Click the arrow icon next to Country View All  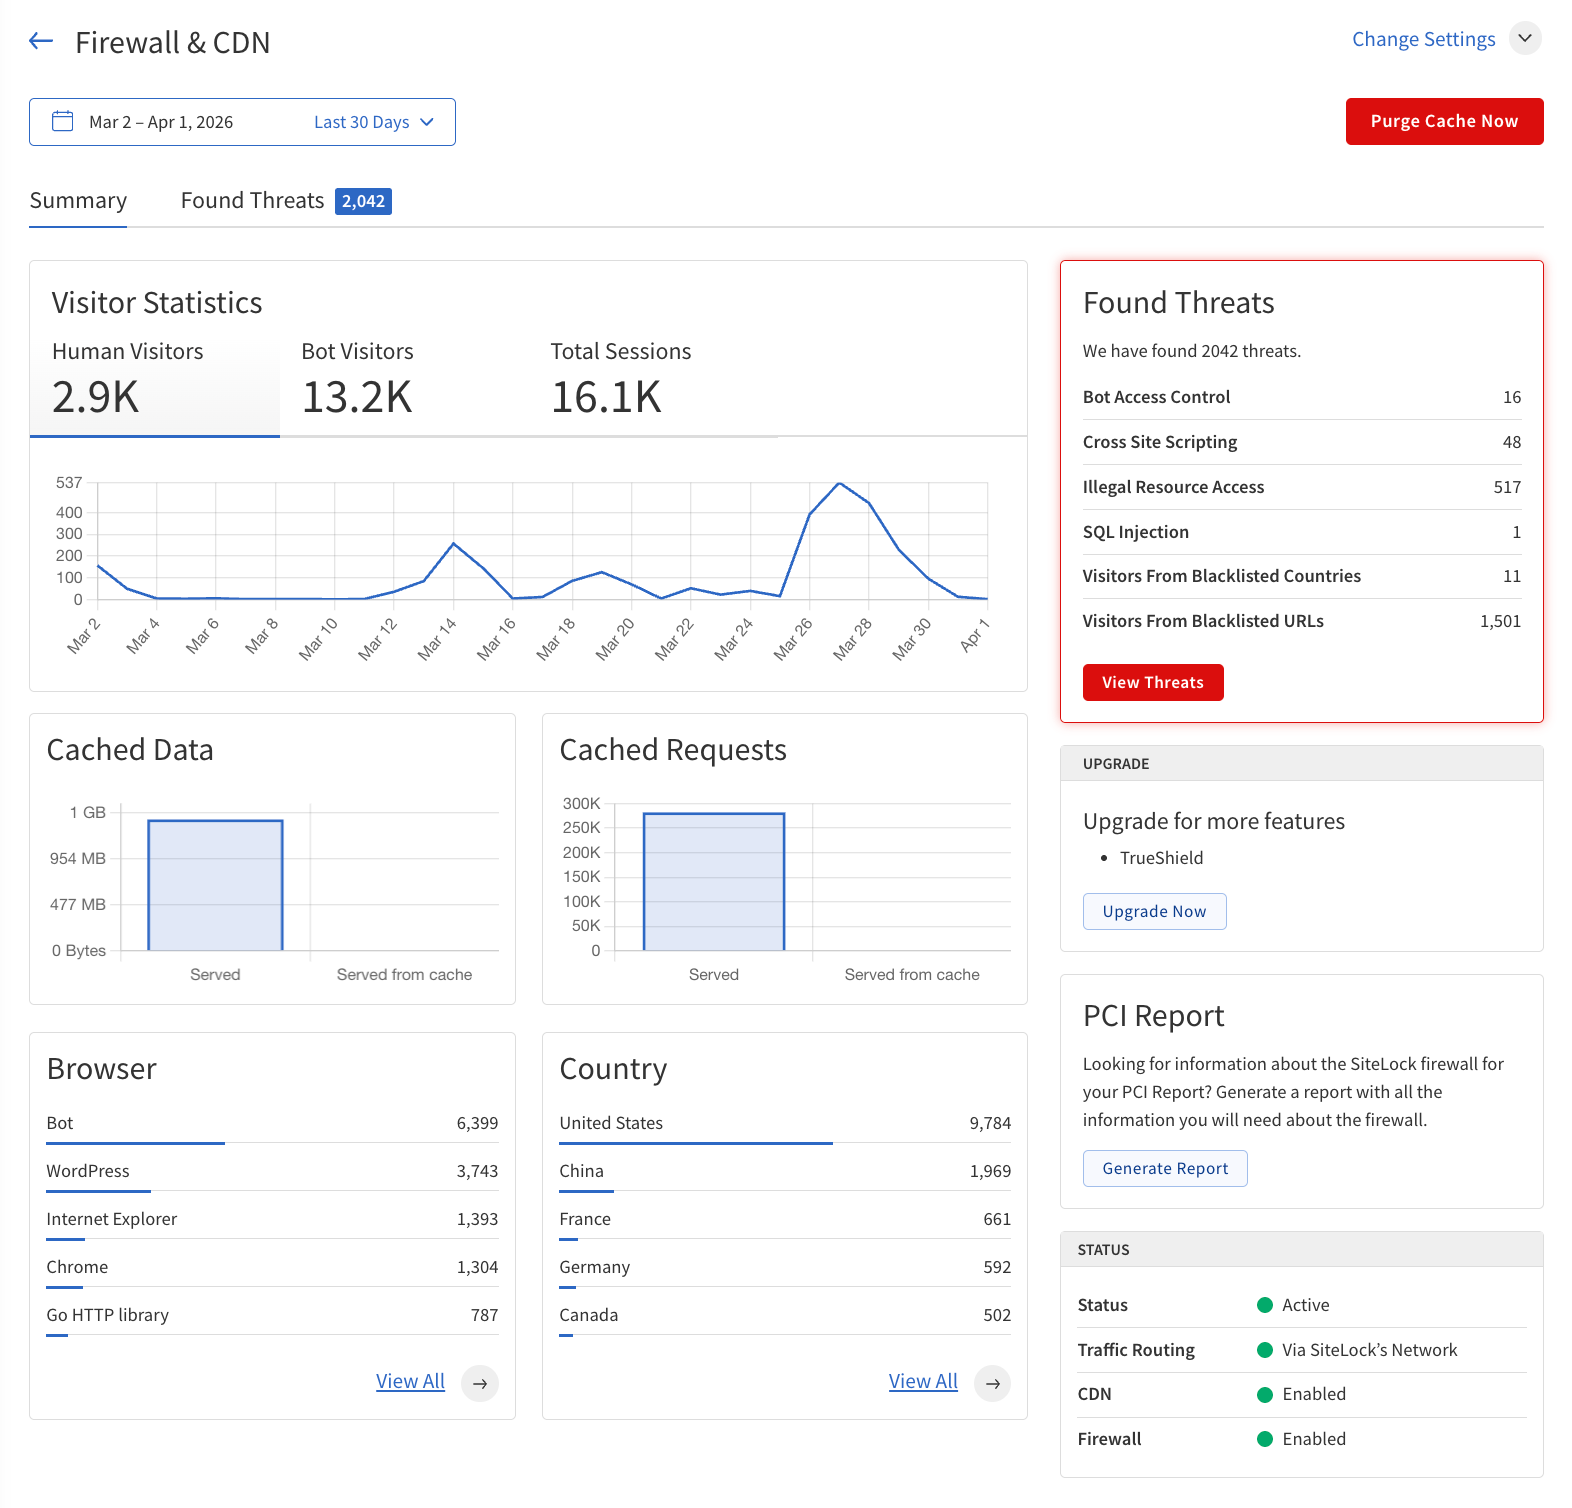pos(992,1383)
